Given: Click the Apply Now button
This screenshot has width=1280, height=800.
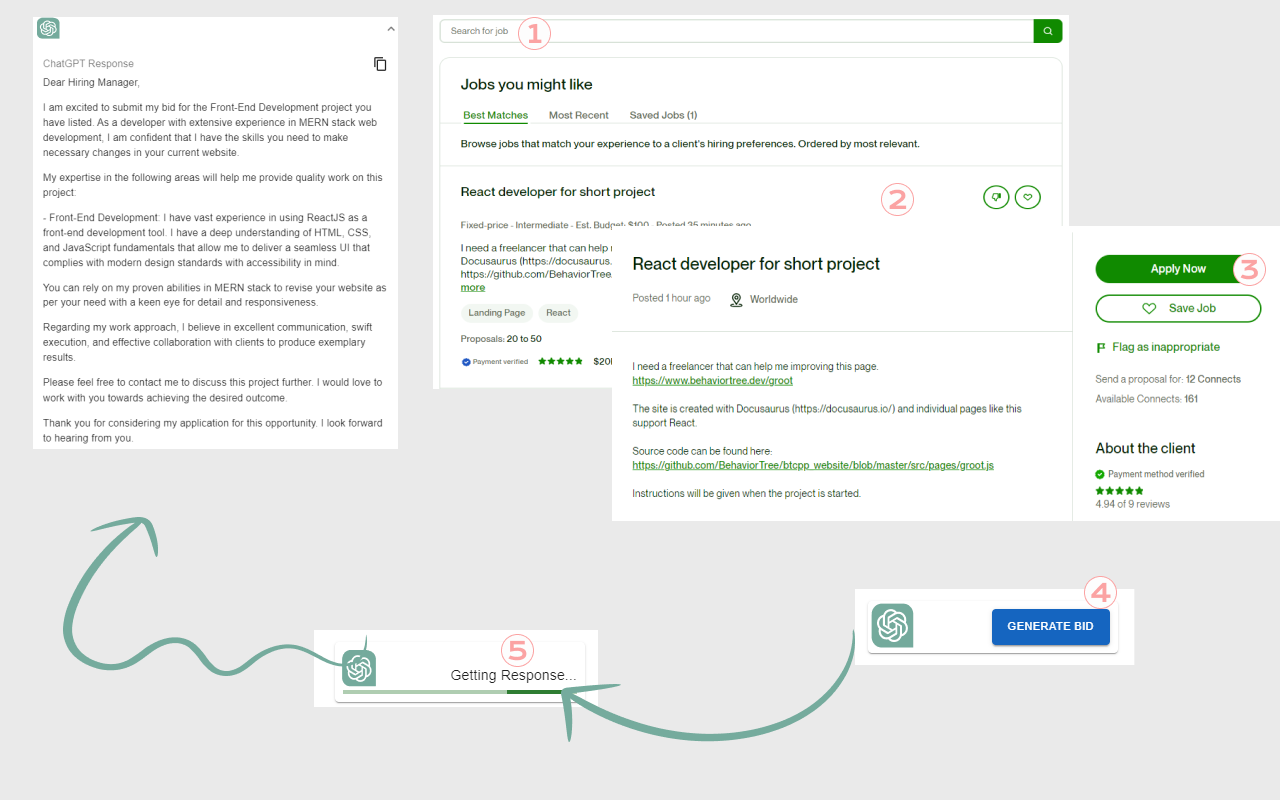Looking at the screenshot, I should [1178, 269].
